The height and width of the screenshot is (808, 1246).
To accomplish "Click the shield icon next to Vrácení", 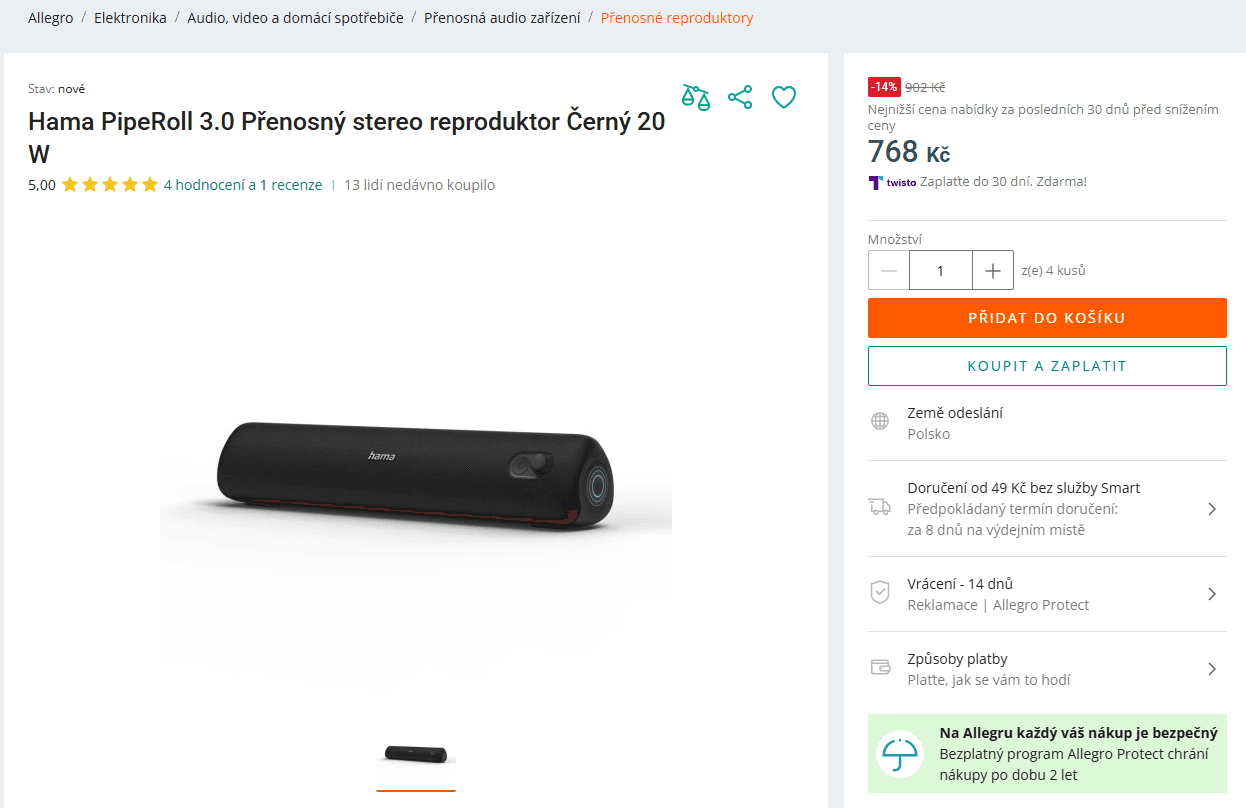I will 880,593.
